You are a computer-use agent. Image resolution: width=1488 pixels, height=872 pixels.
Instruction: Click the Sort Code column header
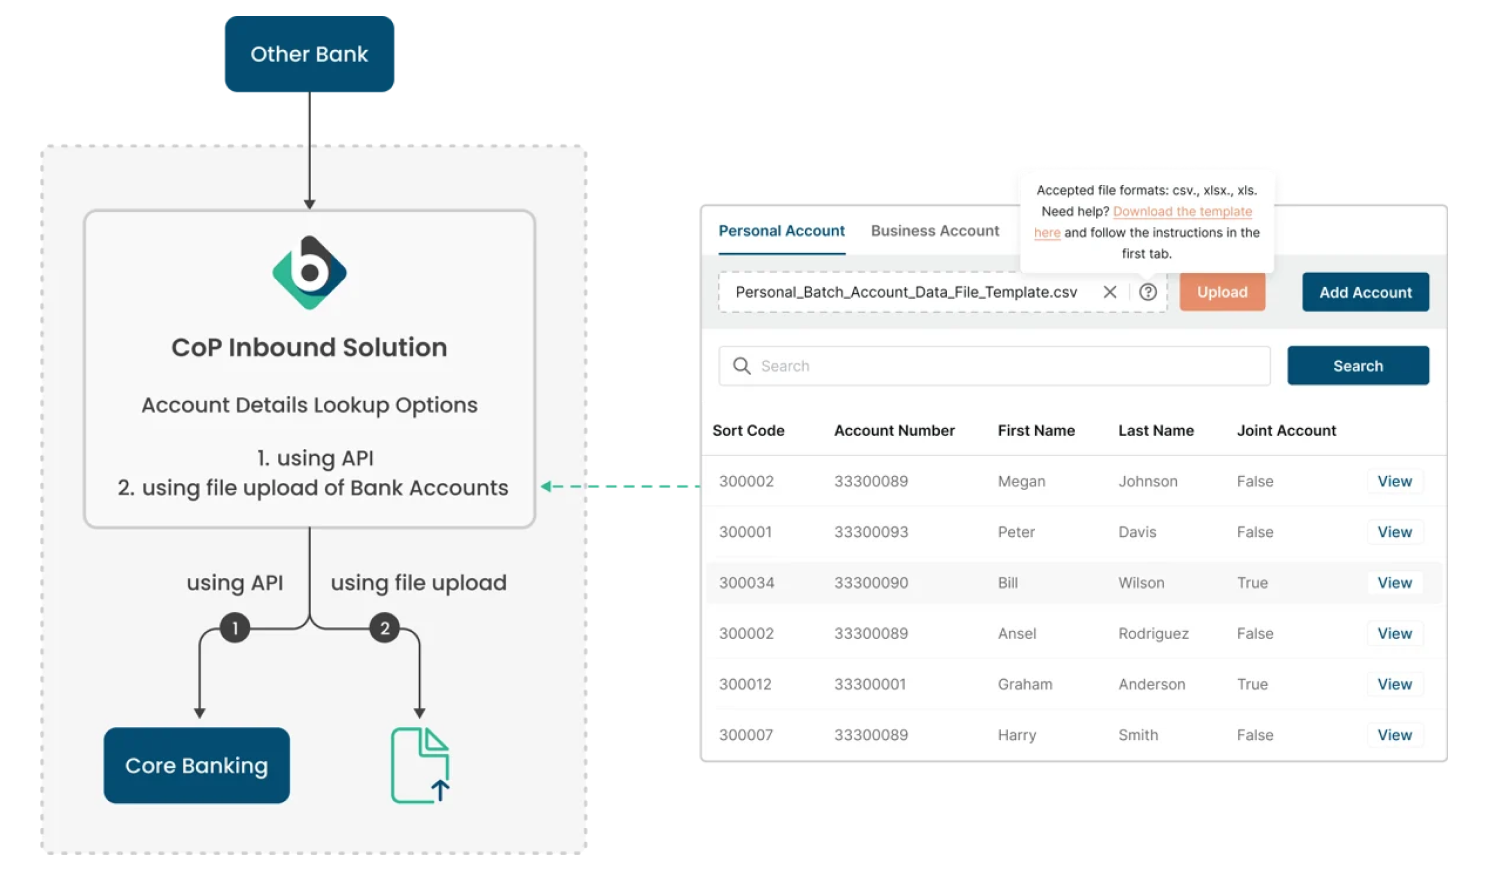pyautogui.click(x=748, y=431)
